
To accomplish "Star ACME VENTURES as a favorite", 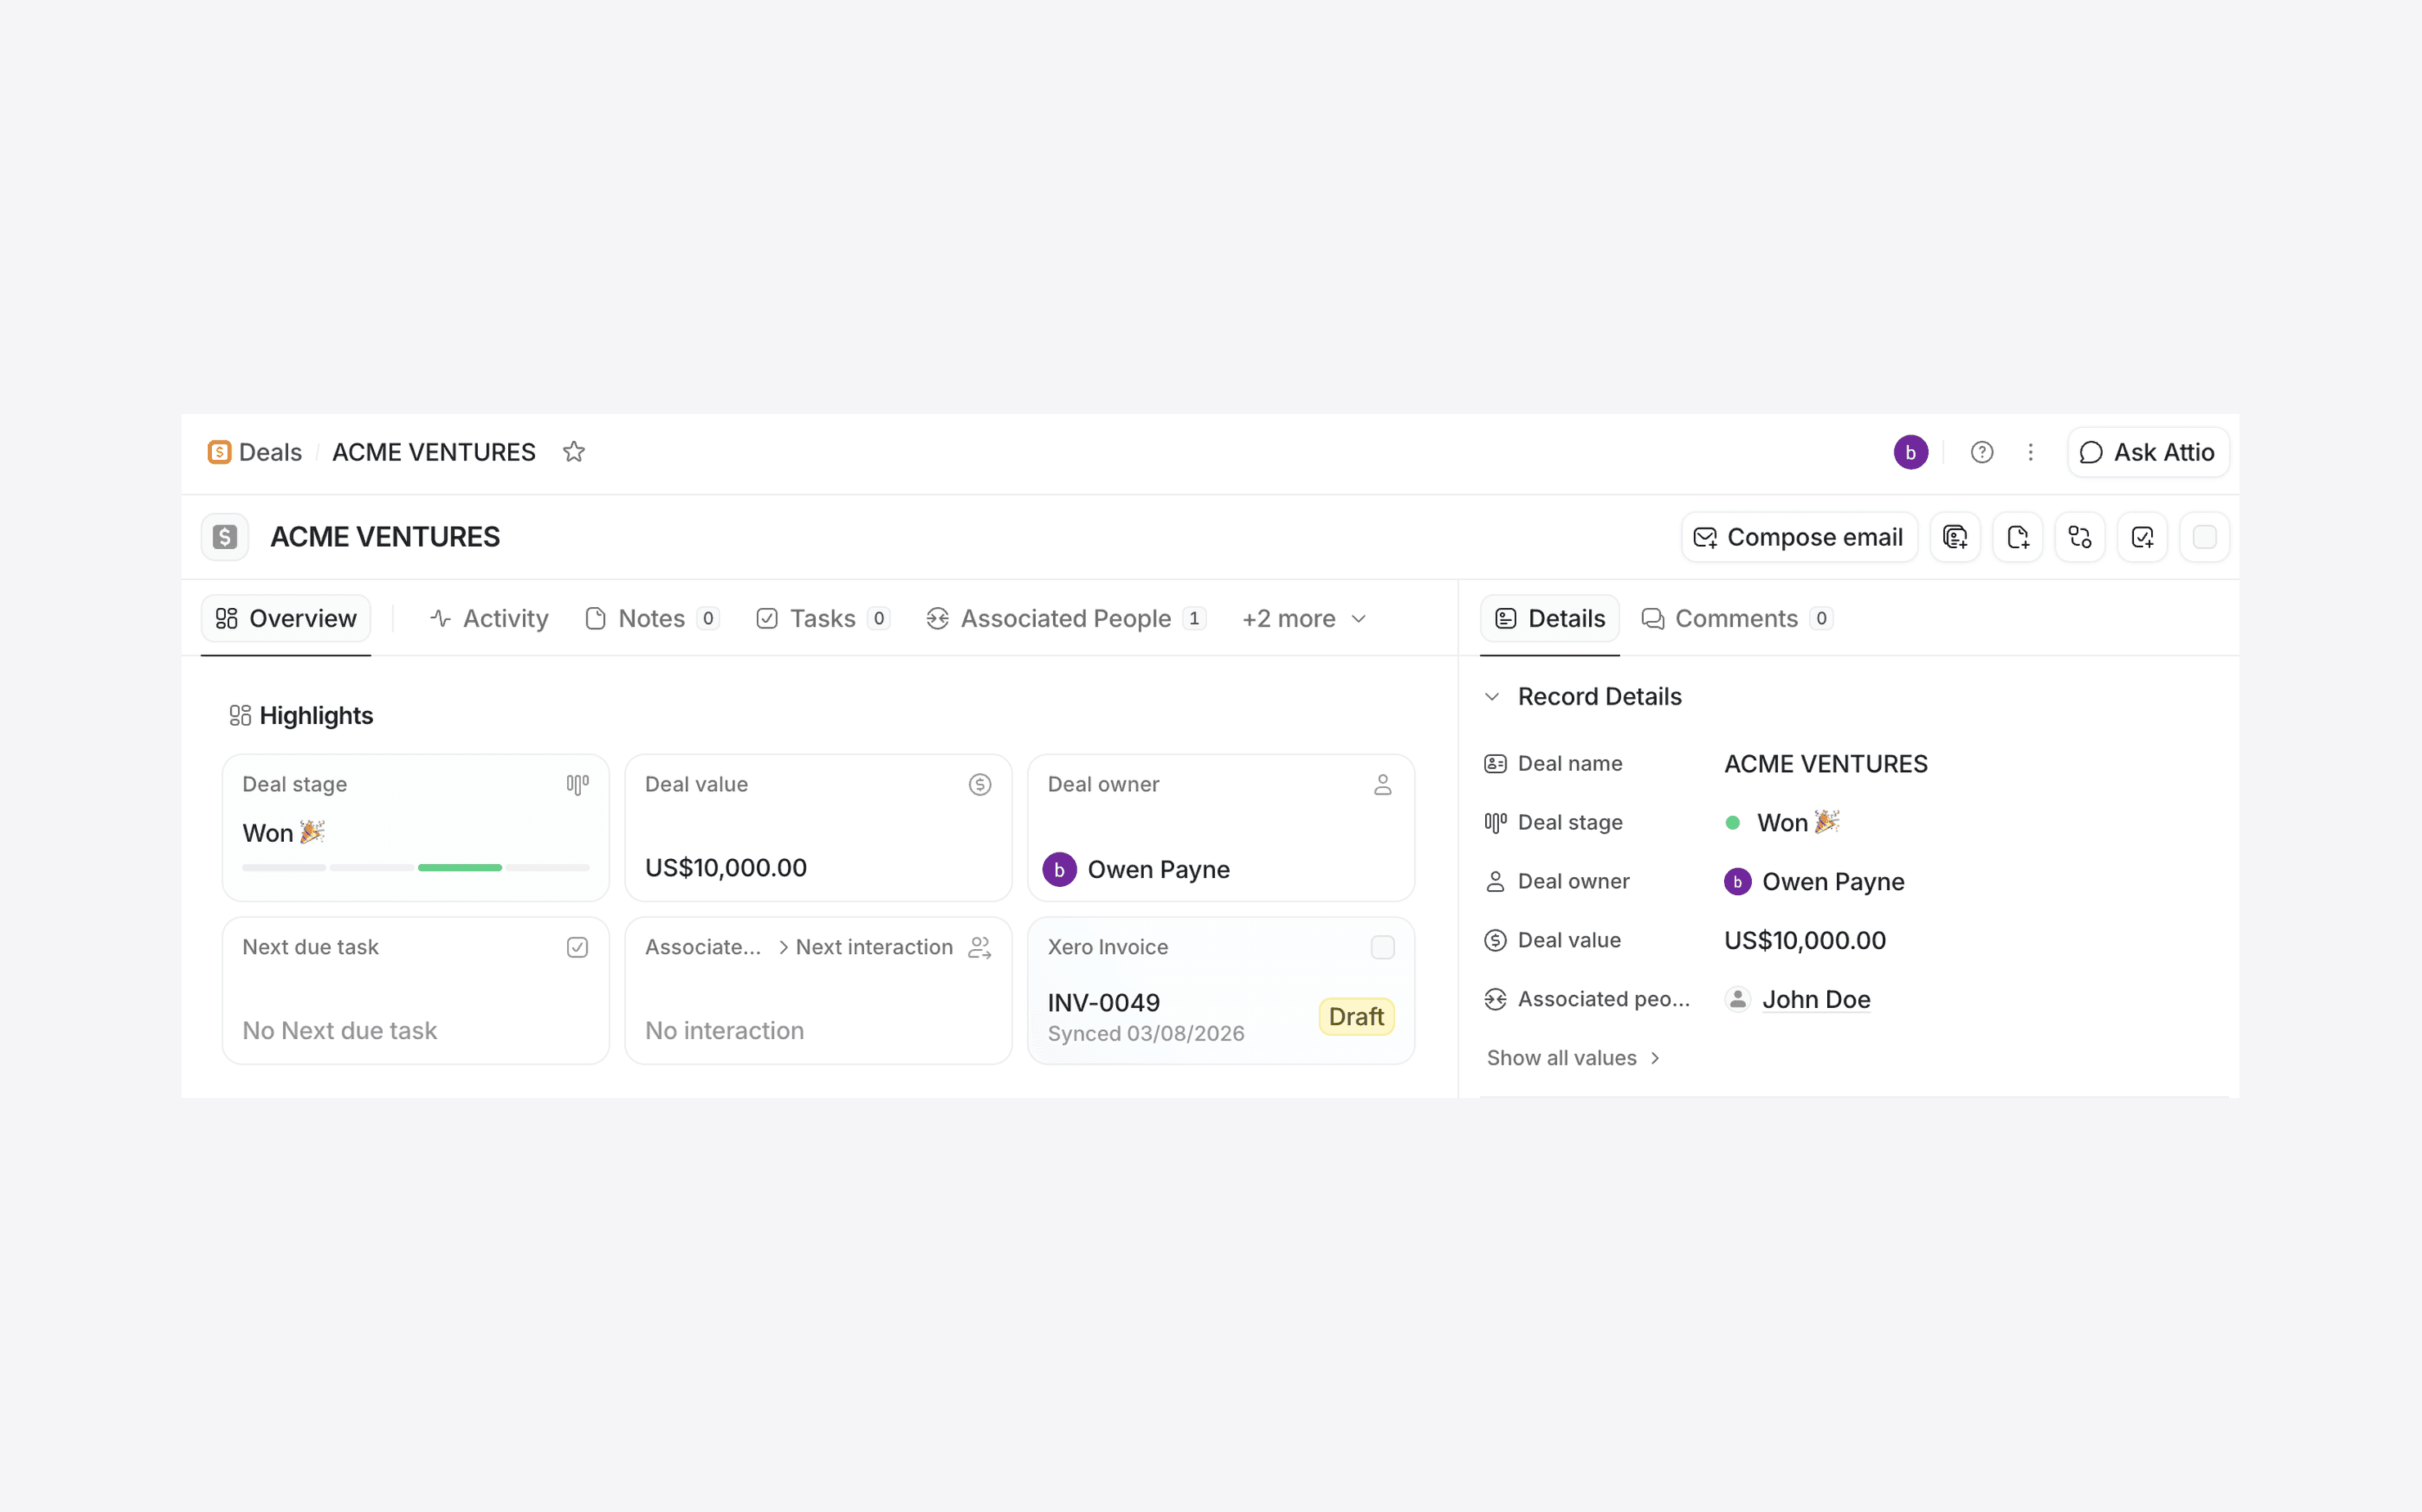I will [573, 452].
